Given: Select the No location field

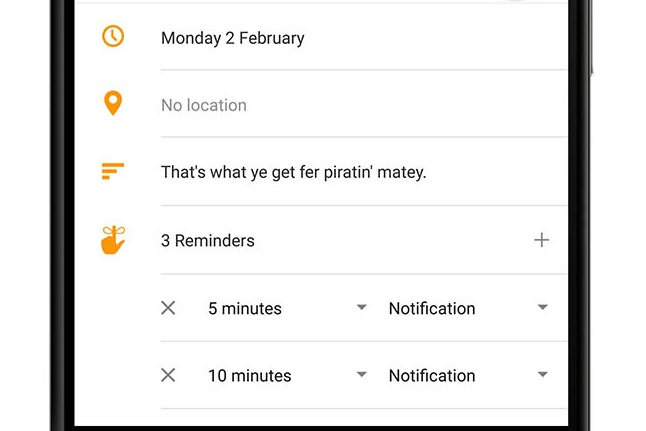Looking at the screenshot, I should [x=204, y=105].
